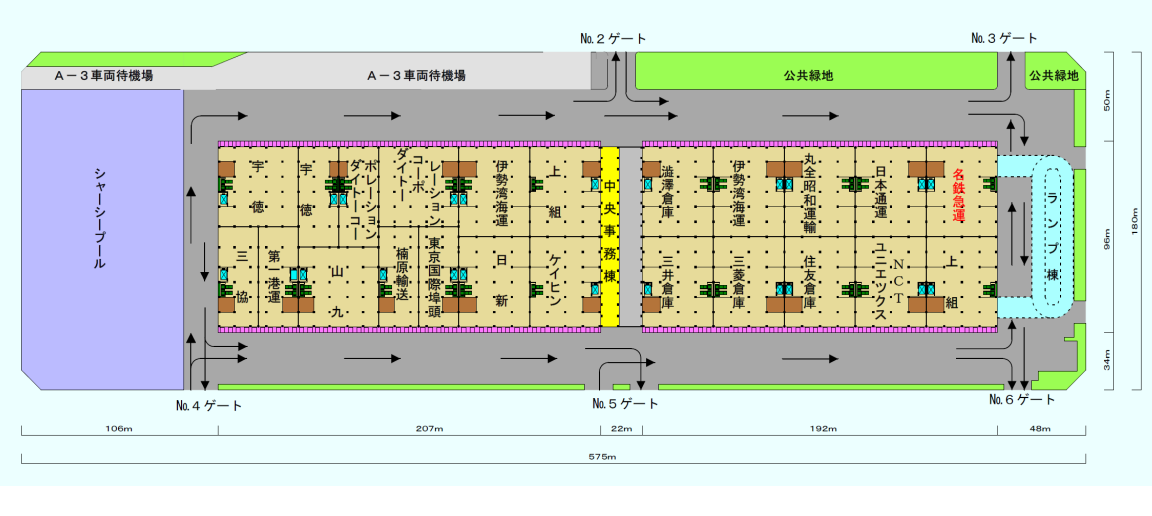1152x516 pixels.
Task: Click the yellow 中央事務棟 building
Action: (610, 236)
